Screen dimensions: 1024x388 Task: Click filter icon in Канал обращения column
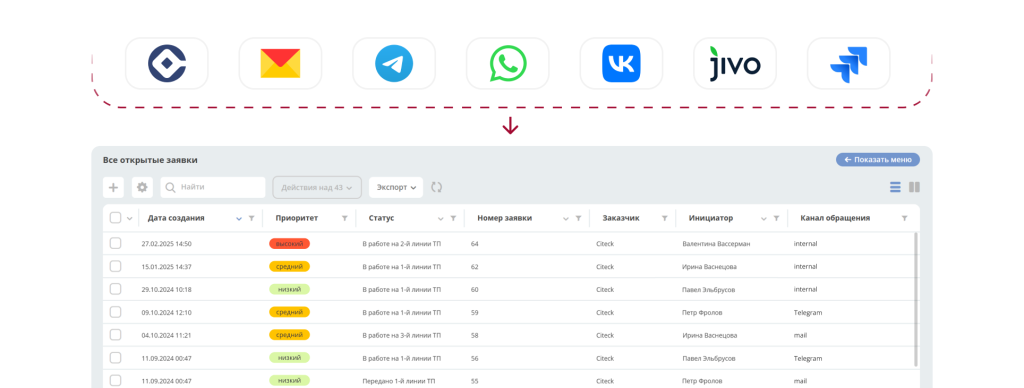coord(904,218)
